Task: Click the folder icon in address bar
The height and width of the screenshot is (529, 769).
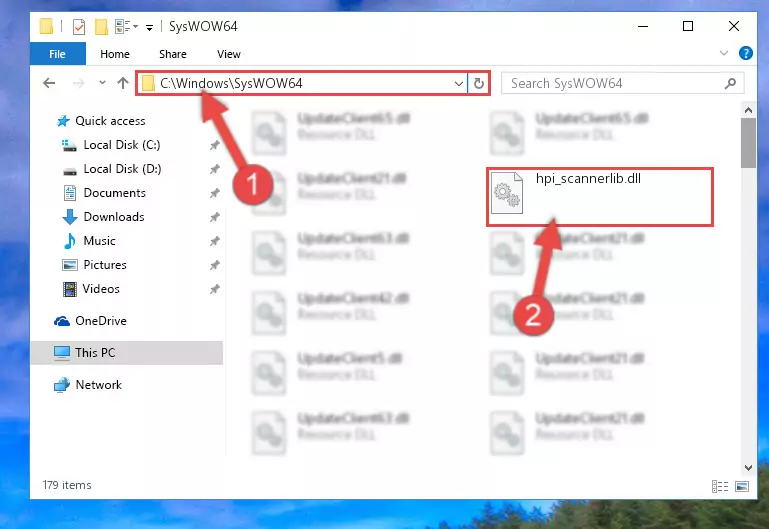Action: tap(148, 83)
